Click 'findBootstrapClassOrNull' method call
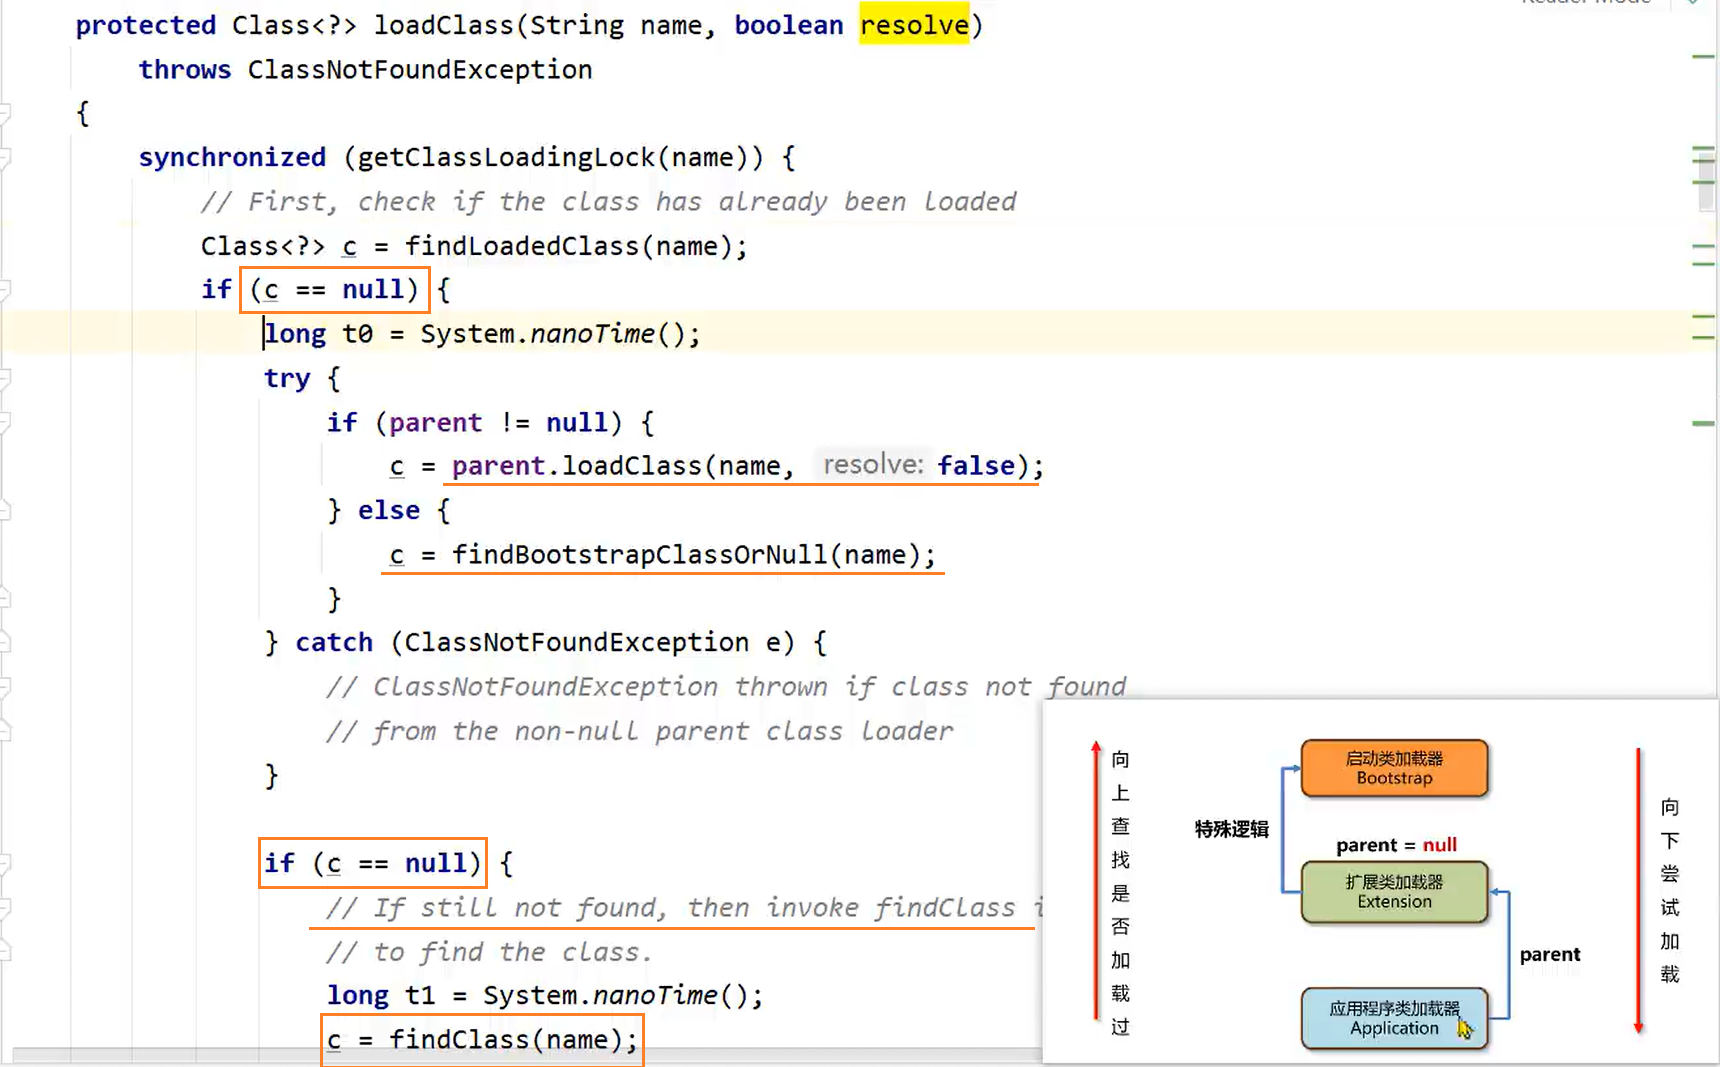 [640, 554]
